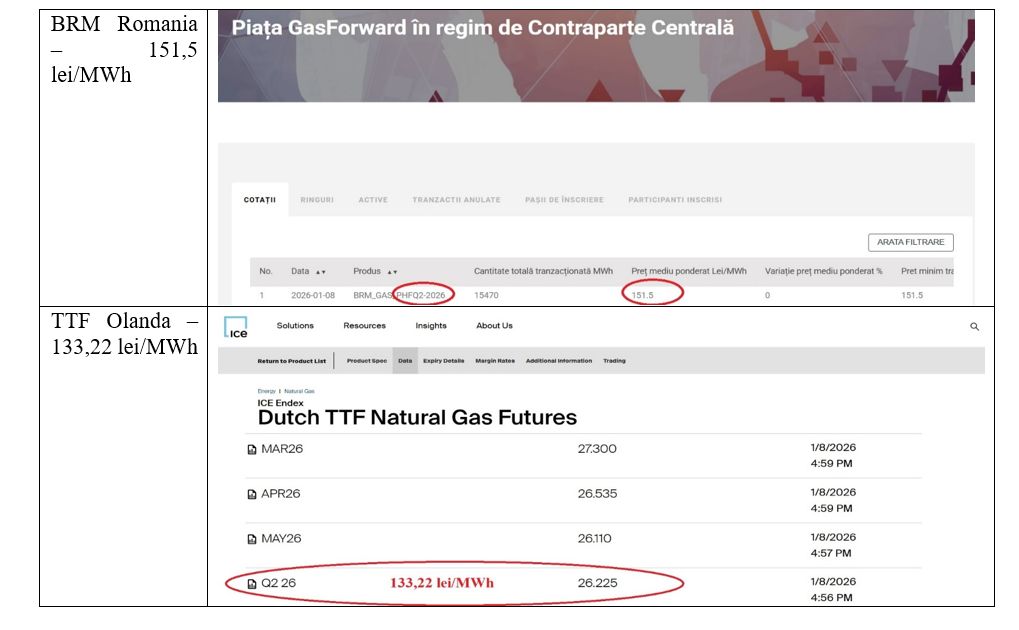Click the ARATA FILTRARE button

(910, 241)
